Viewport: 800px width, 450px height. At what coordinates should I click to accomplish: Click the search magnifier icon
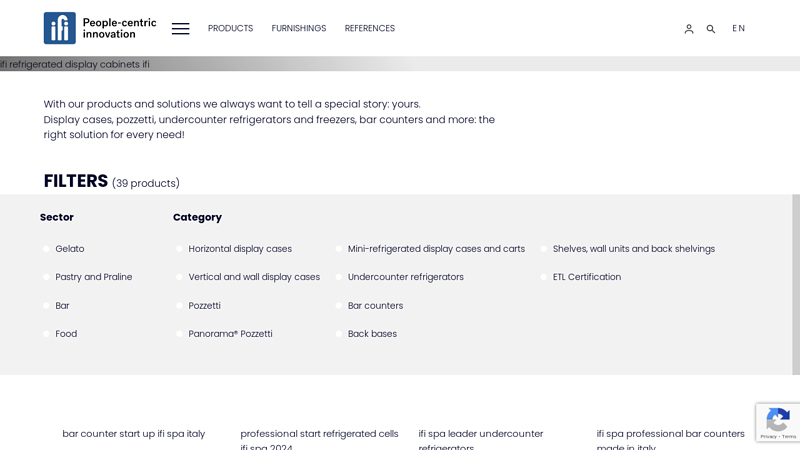click(x=711, y=29)
